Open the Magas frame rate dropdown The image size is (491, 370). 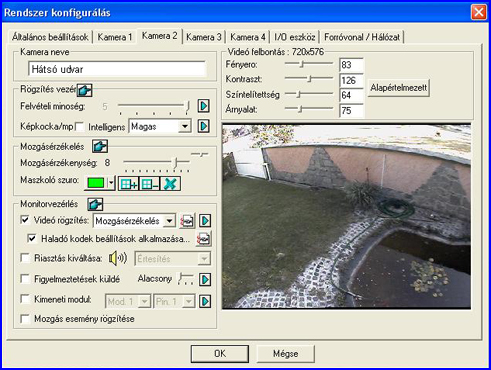pos(184,127)
